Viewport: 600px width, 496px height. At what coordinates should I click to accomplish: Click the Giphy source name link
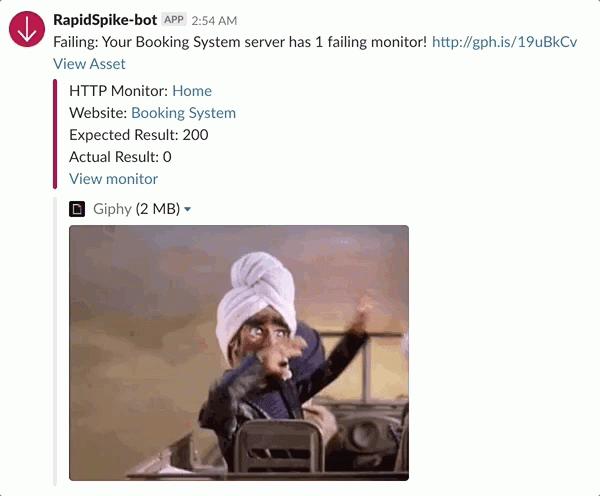112,209
